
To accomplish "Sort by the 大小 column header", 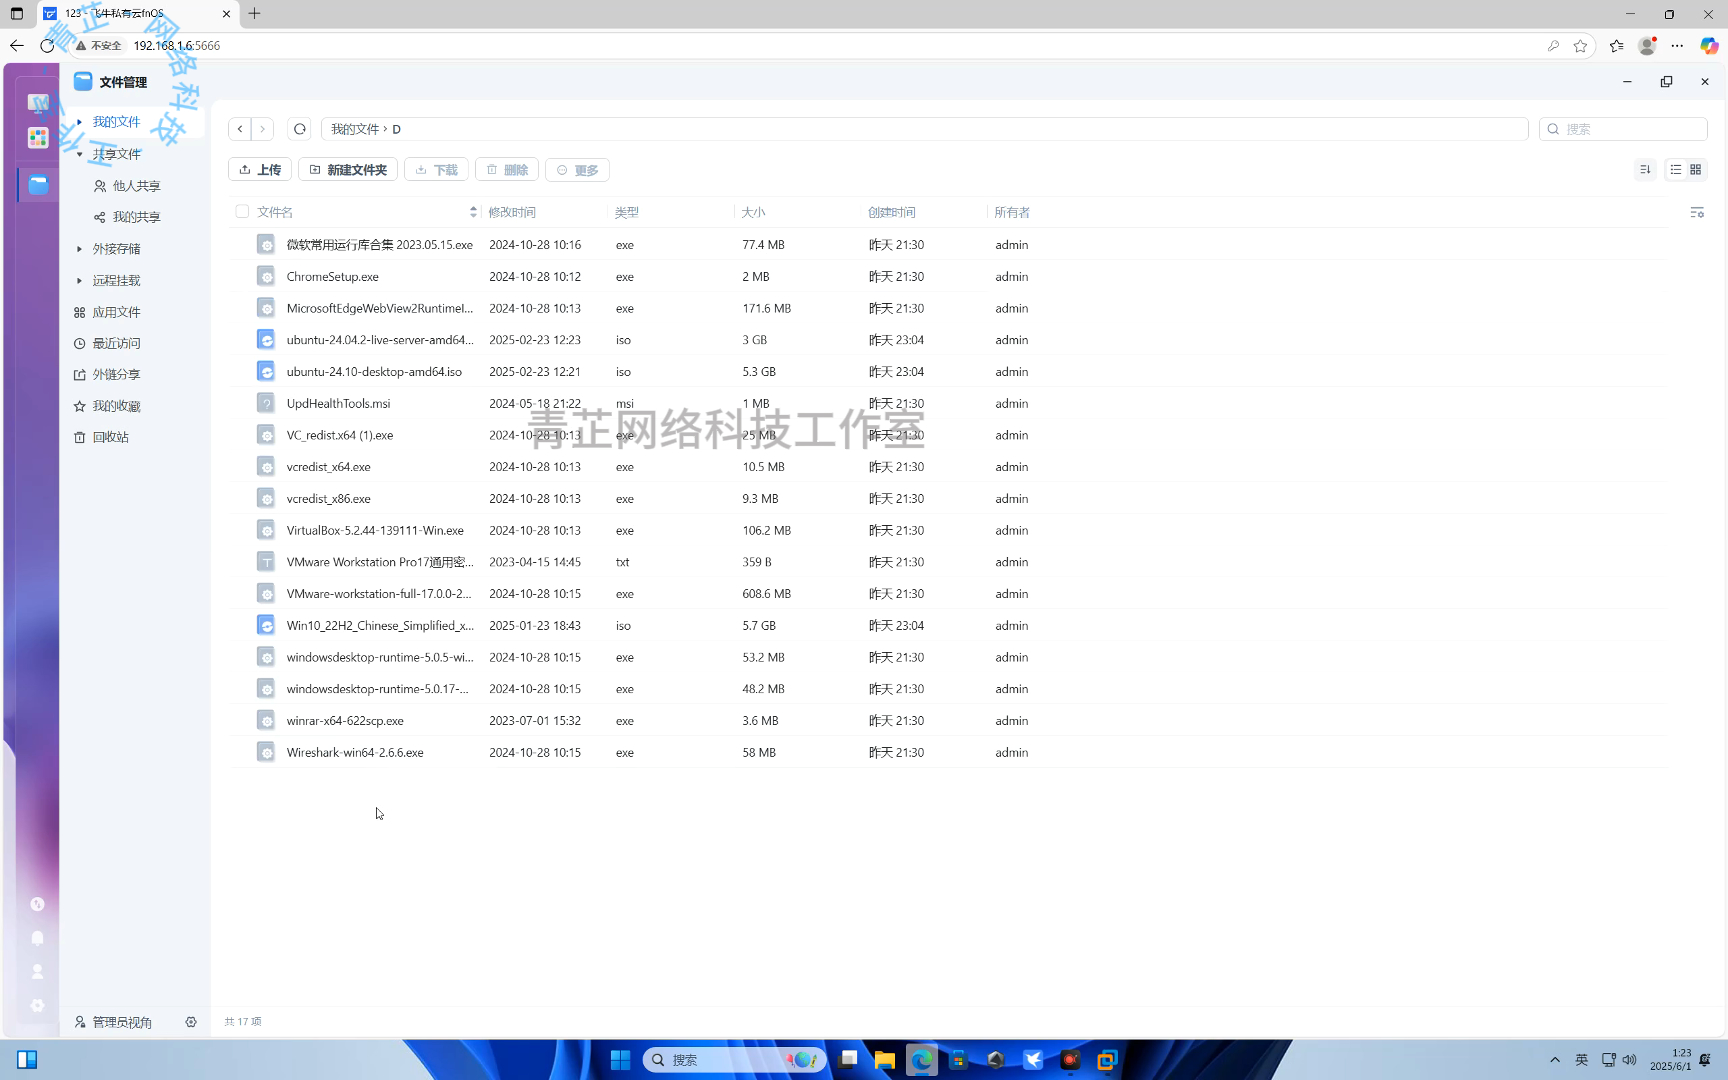I will tap(753, 212).
